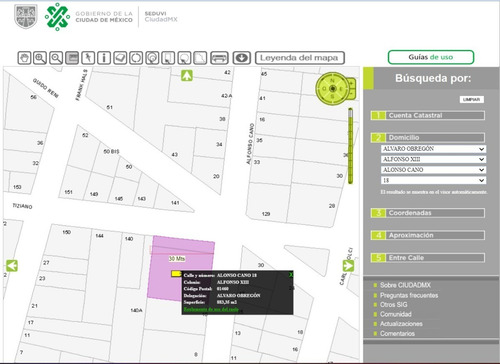Activate the zoom in magnifier tool
This screenshot has width=500, height=364.
point(40,58)
